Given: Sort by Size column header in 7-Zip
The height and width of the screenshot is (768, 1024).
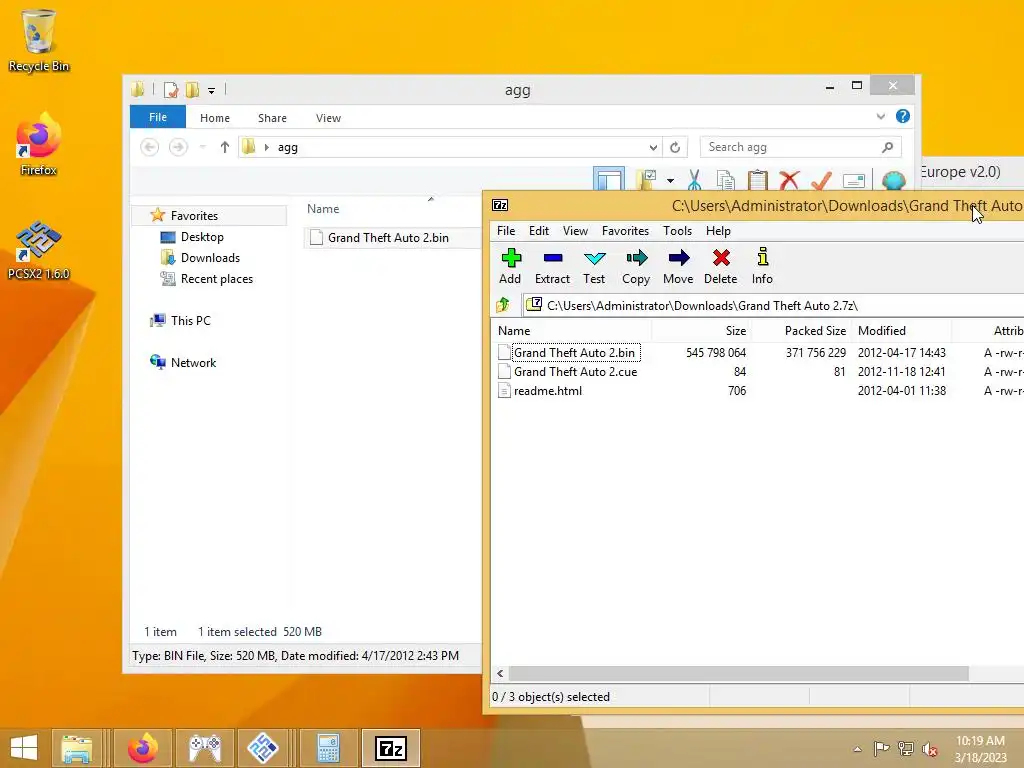Looking at the screenshot, I should (x=701, y=330).
